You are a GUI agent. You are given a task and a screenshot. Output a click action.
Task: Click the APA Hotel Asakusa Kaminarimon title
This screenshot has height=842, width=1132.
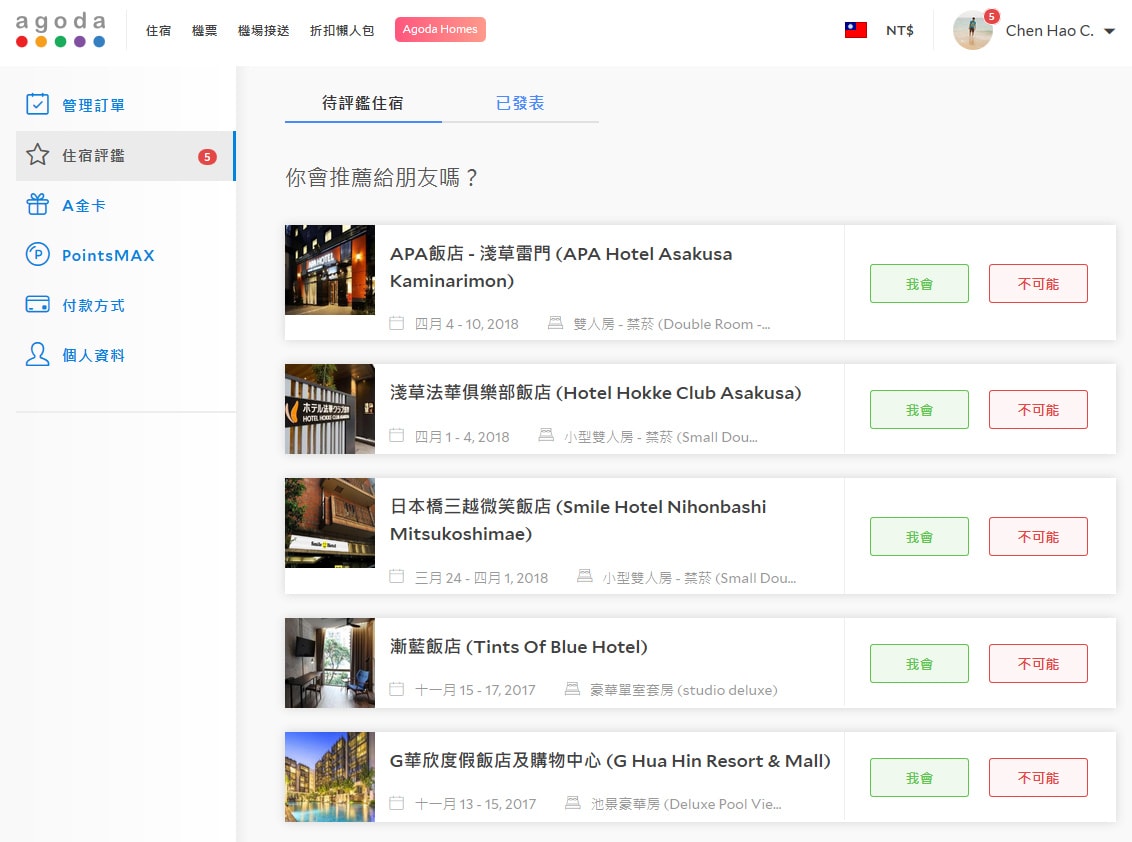pos(561,267)
